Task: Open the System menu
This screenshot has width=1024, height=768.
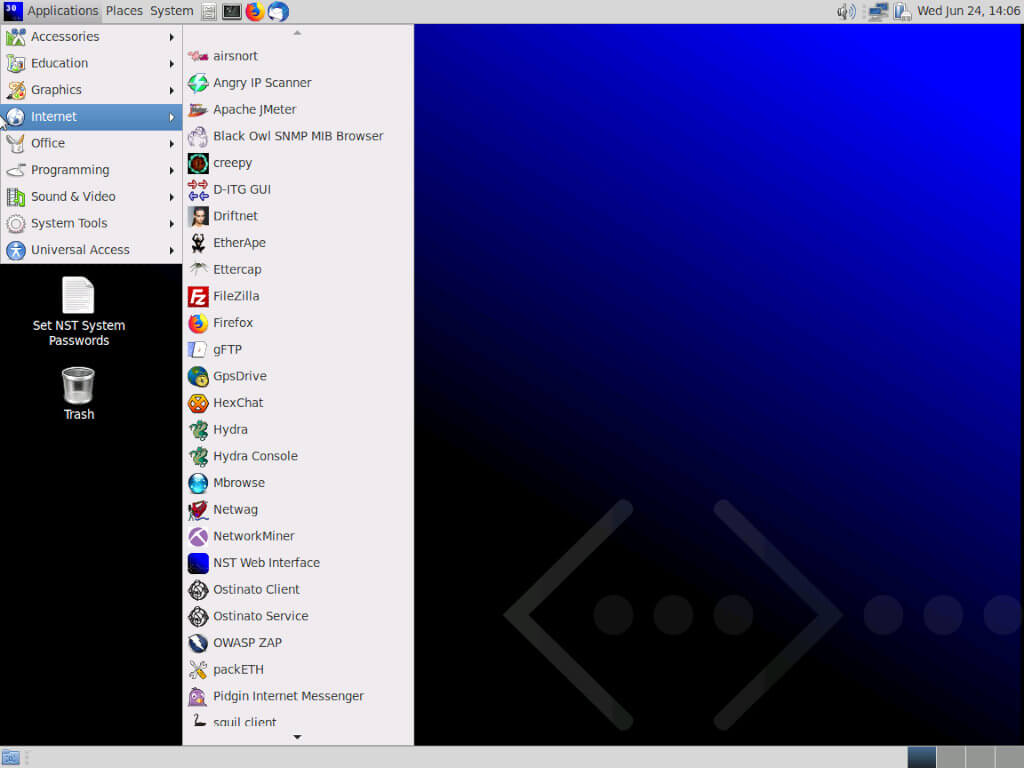Action: [170, 11]
